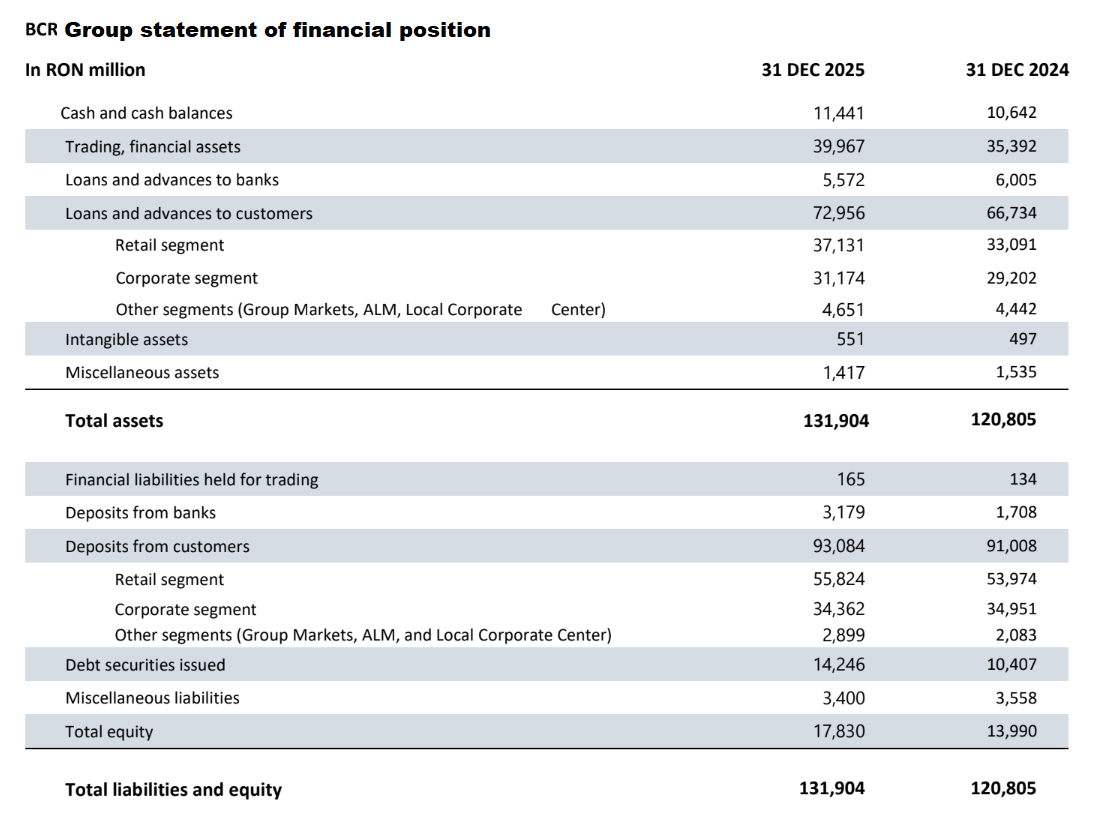Viewport: 1100px width, 830px height.
Task: Select the 'Deposits from customers' row label
Action: (x=158, y=547)
